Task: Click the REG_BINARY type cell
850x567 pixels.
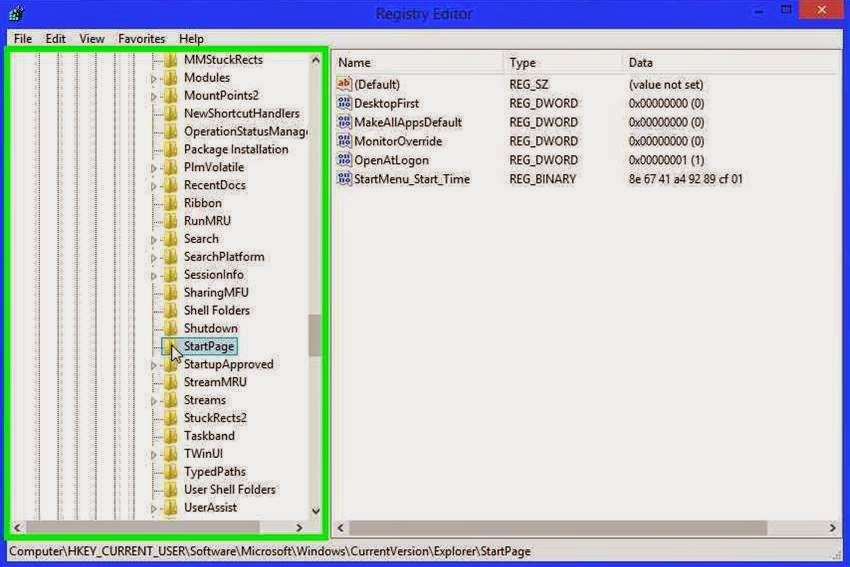Action: pyautogui.click(x=542, y=179)
